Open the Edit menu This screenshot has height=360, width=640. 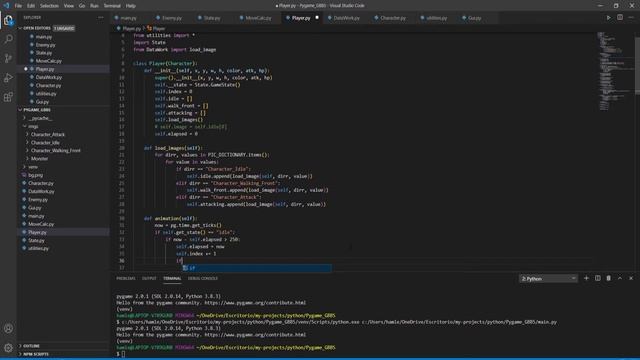coord(31,6)
